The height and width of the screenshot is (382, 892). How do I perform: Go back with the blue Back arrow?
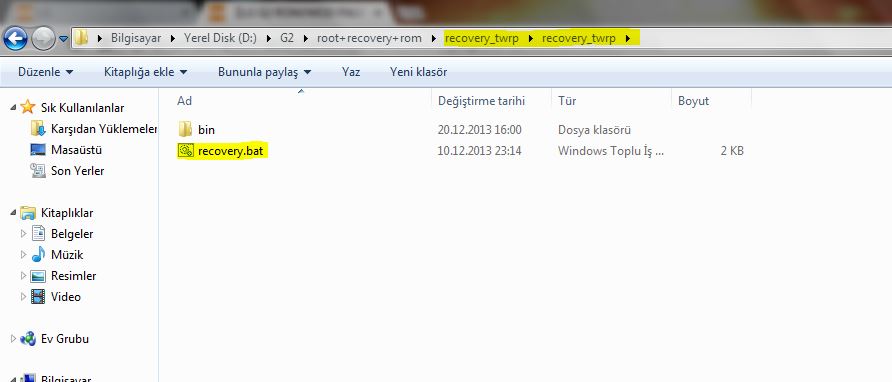(15, 39)
